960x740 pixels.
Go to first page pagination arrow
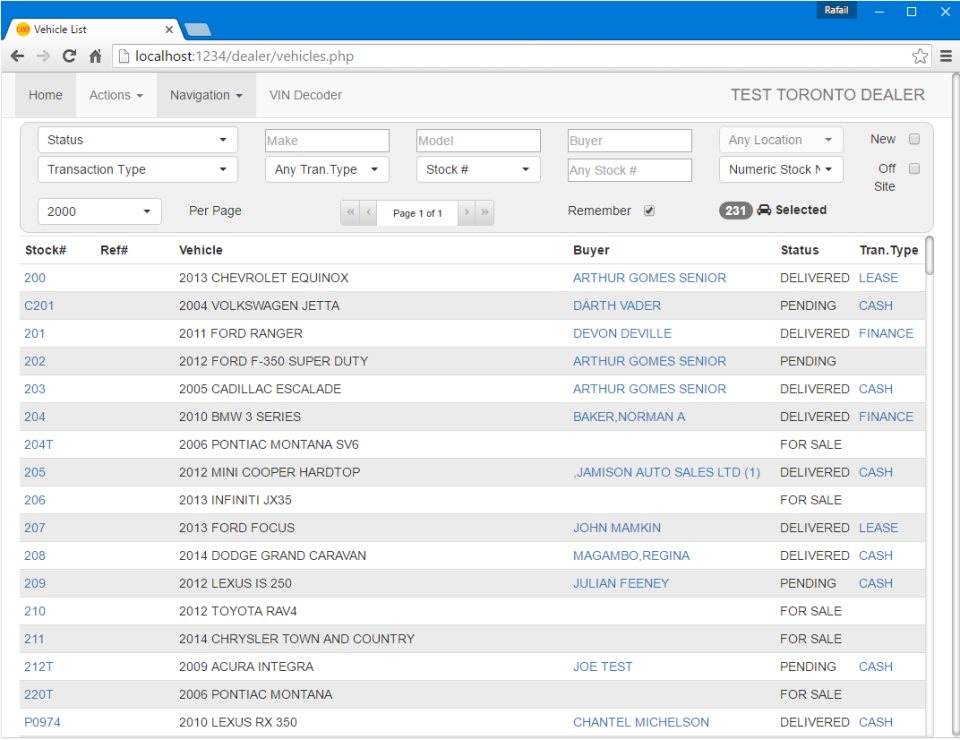point(350,213)
